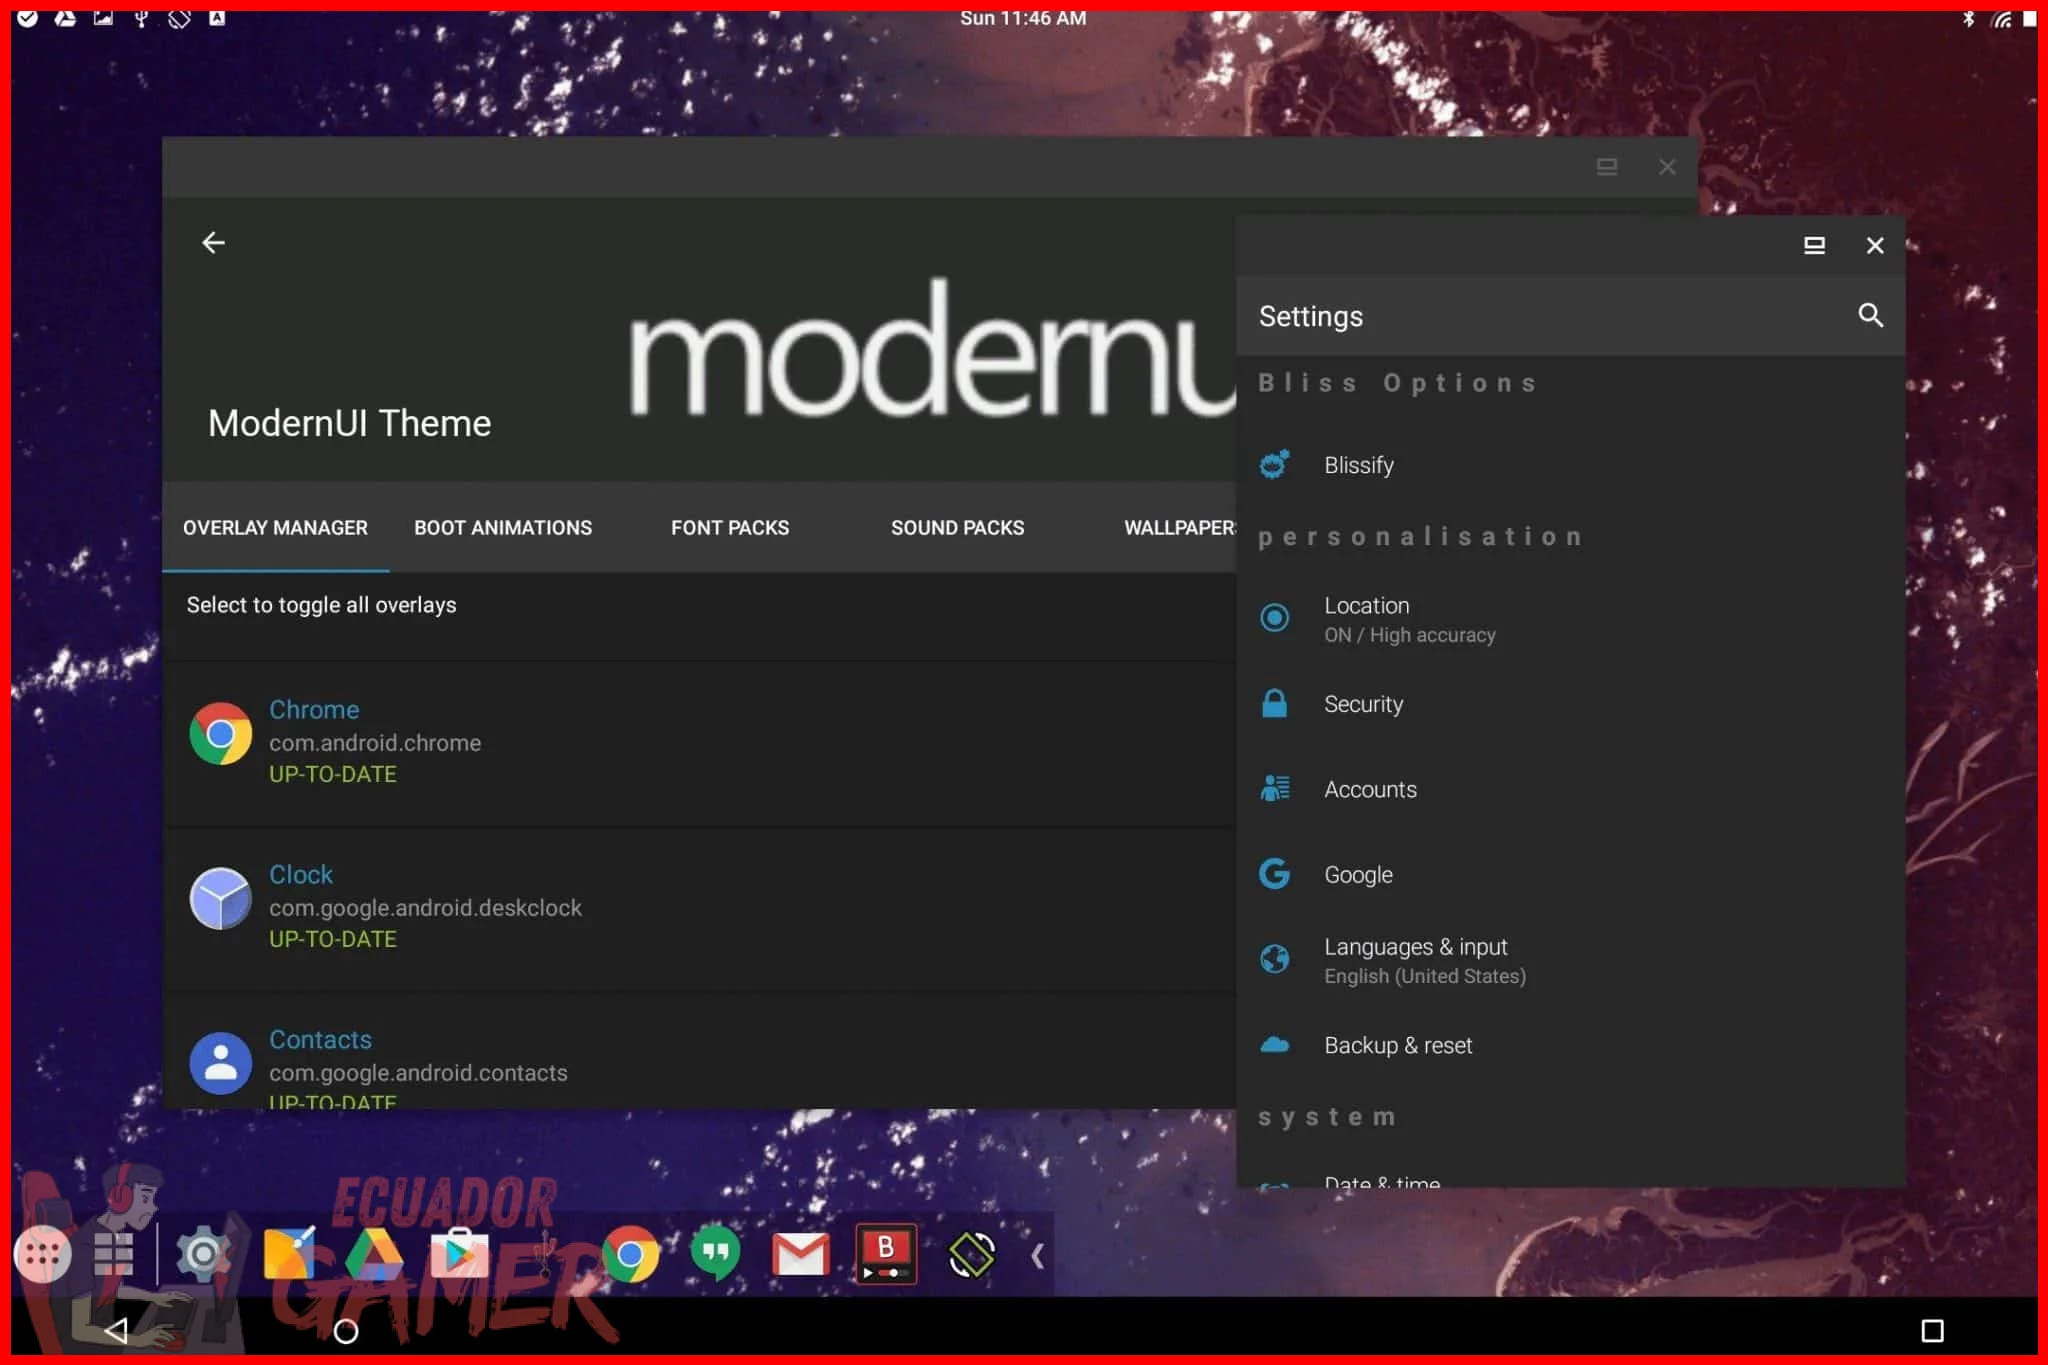Screen dimensions: 2048x1365
Task: Show the Sound Packs tab
Action: pos(957,527)
